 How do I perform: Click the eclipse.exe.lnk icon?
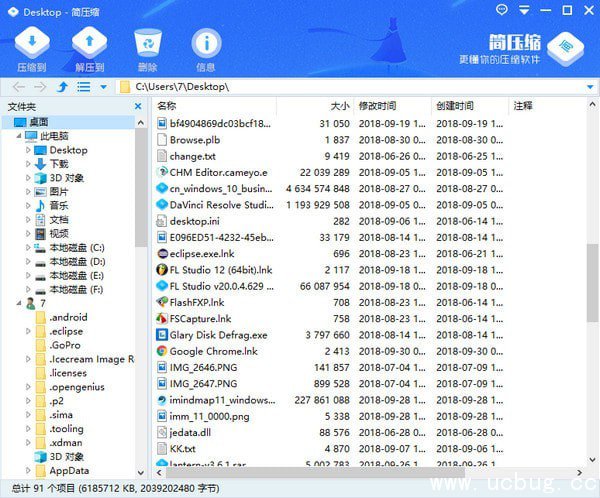(x=162, y=254)
